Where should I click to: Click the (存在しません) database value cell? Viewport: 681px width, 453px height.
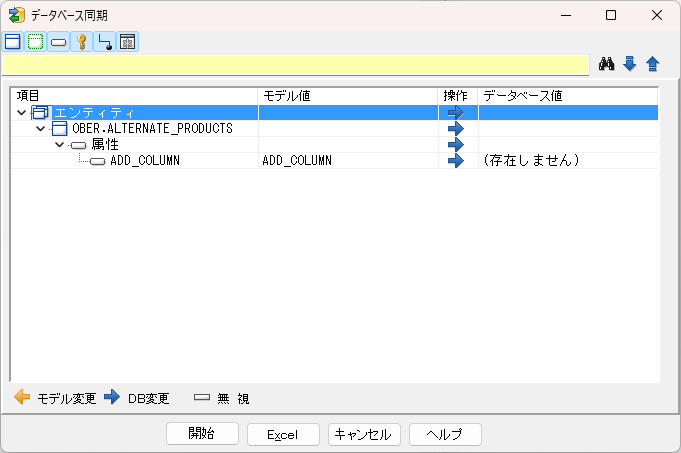click(568, 160)
